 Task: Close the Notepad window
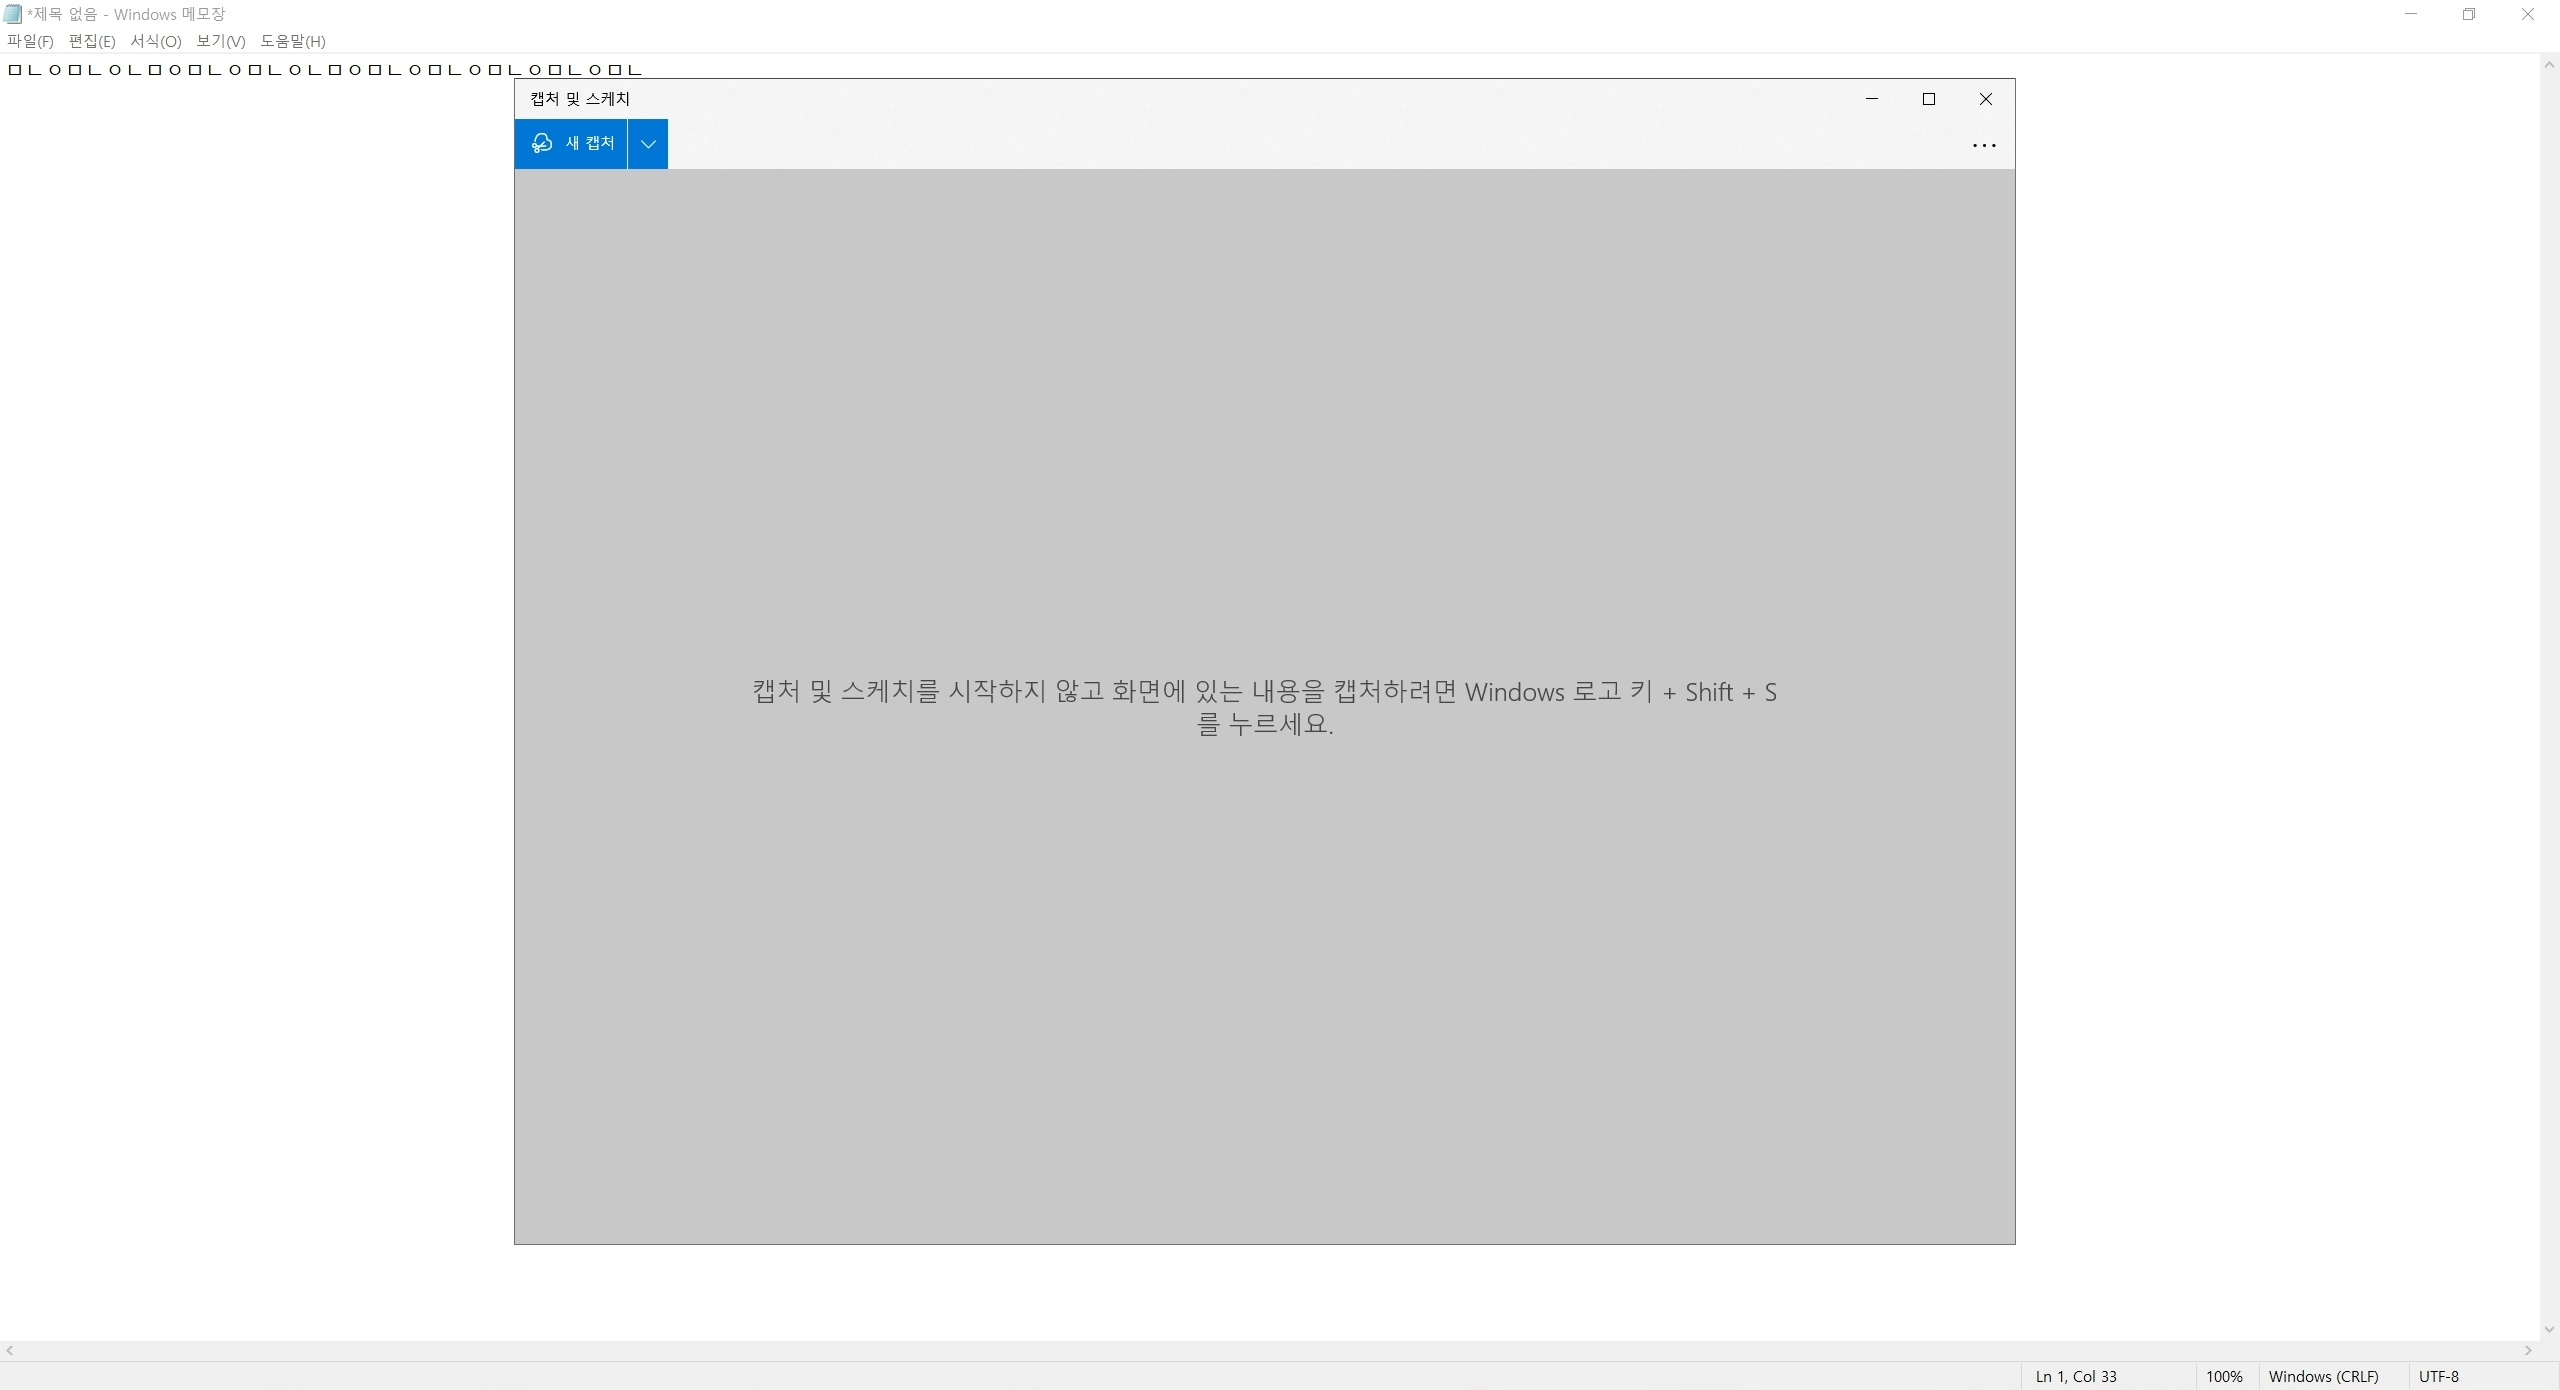tap(2527, 14)
